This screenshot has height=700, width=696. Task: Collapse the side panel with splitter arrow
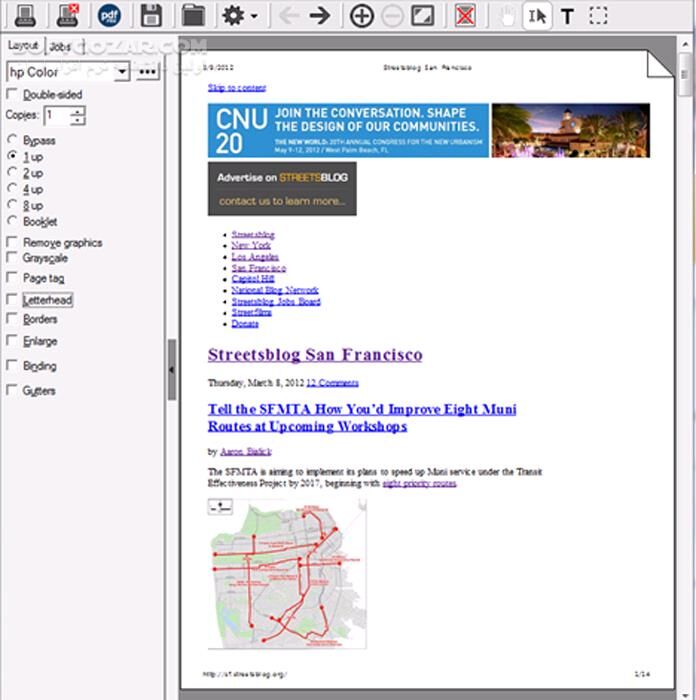171,369
